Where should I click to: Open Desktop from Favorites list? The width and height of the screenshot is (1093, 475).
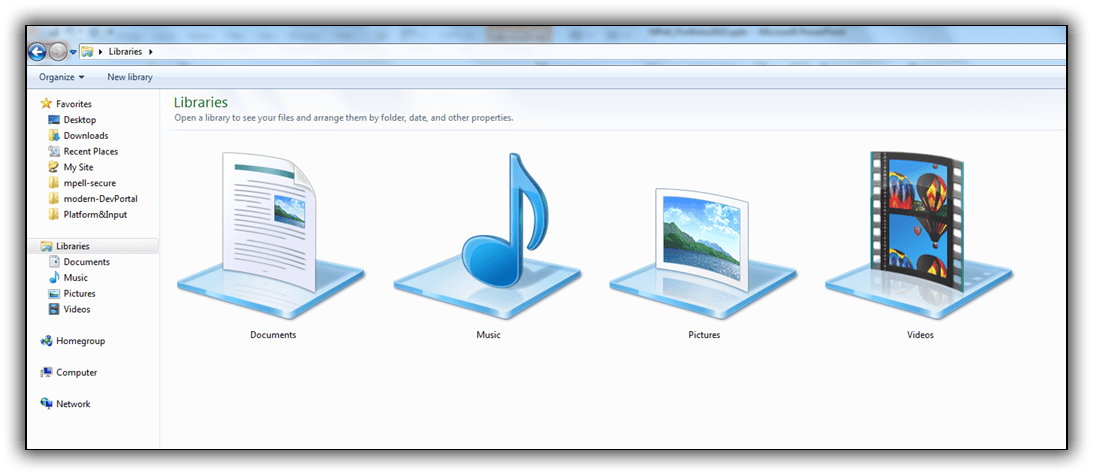click(x=80, y=120)
